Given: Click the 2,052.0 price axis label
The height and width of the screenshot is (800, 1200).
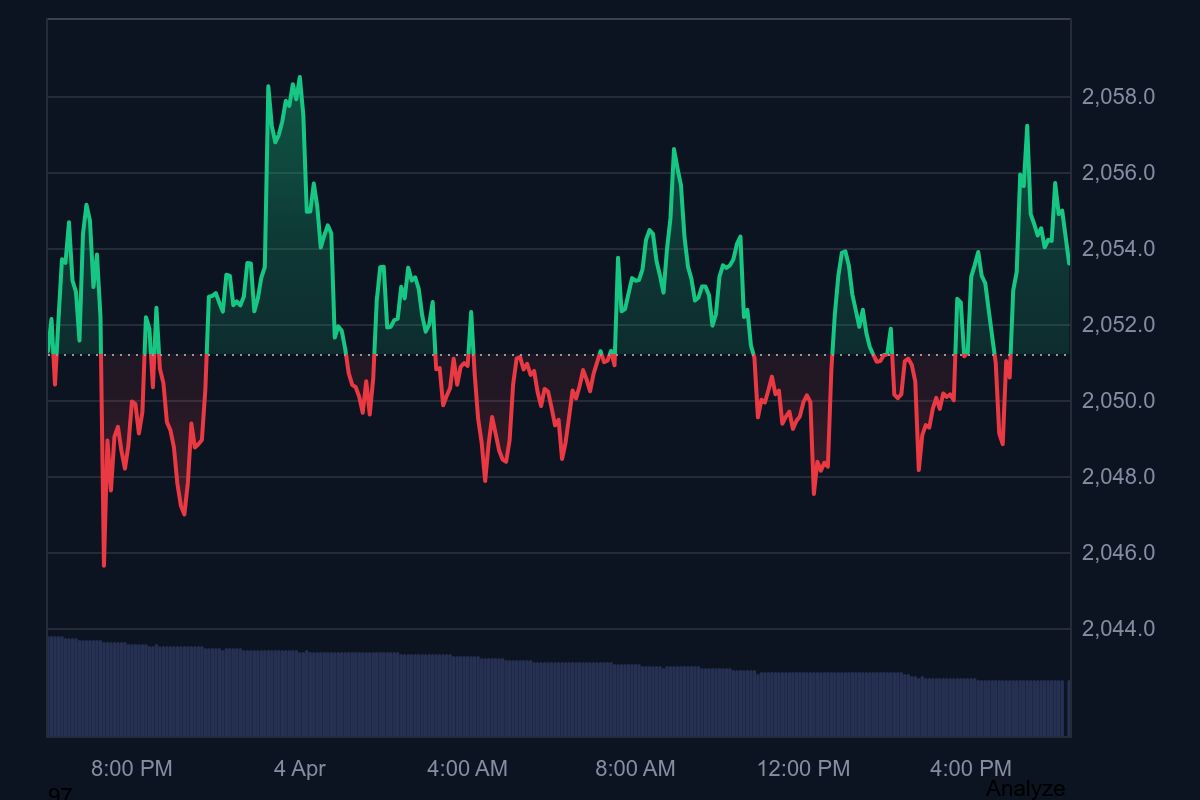Looking at the screenshot, I should pos(1118,325).
